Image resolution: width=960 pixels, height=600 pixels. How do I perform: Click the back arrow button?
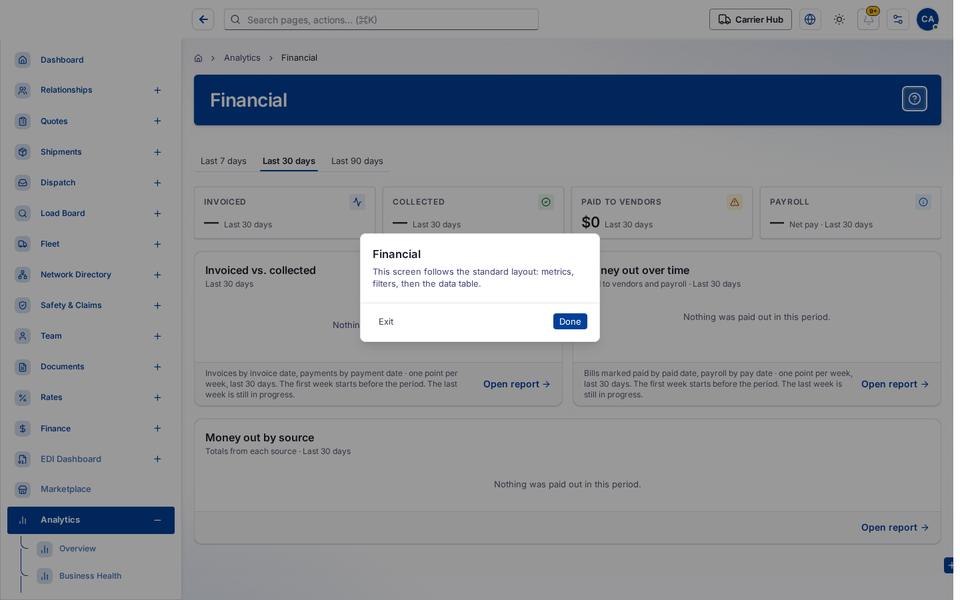pyautogui.click(x=203, y=20)
